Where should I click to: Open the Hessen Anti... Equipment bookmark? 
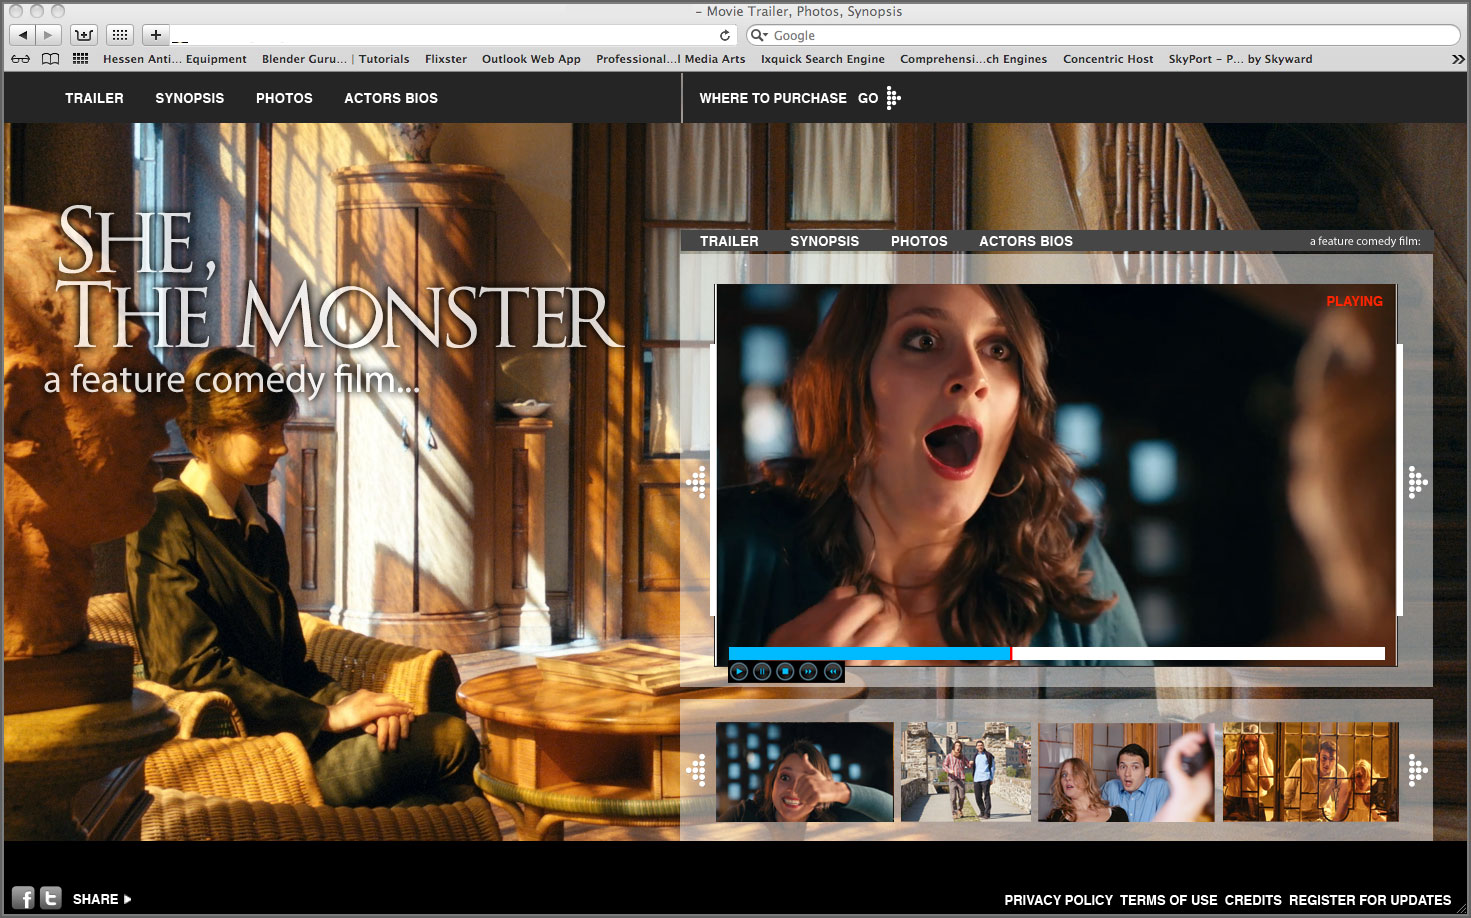pos(175,59)
